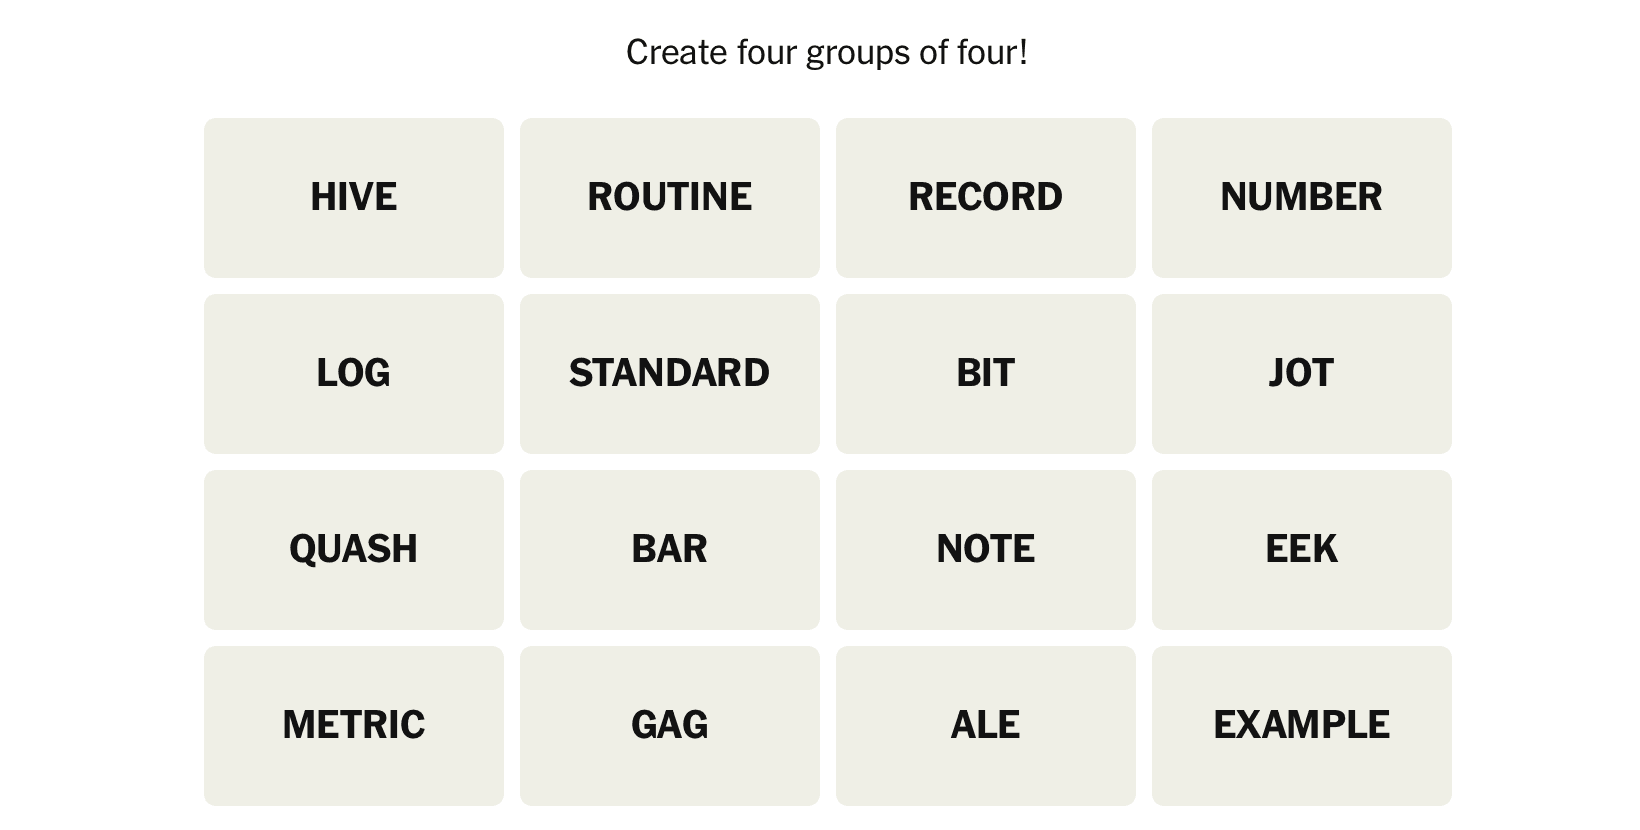Click the ALE tile

coord(985,725)
